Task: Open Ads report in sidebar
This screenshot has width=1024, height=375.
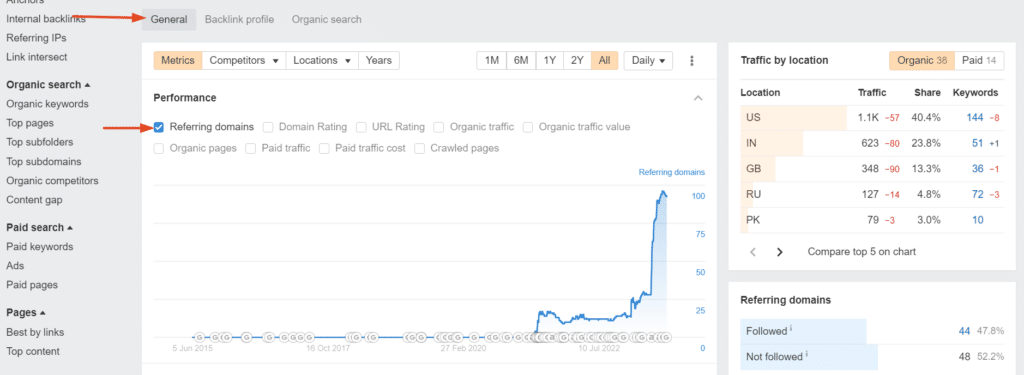Action: pos(14,266)
